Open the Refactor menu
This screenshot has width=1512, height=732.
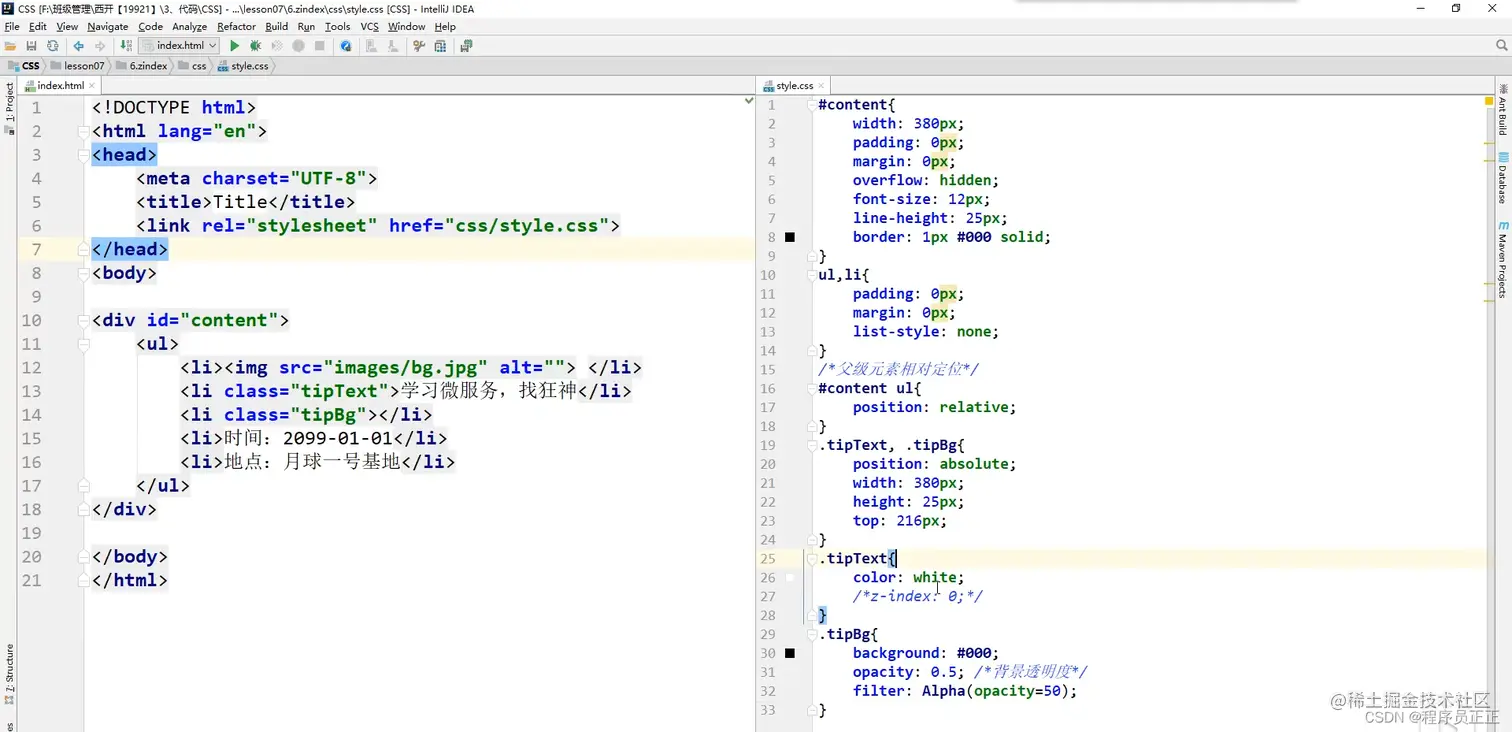click(236, 27)
